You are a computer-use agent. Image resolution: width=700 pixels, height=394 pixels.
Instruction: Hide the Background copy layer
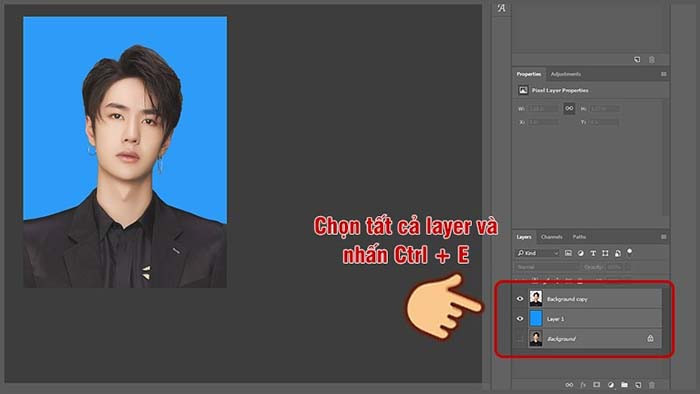coord(520,299)
